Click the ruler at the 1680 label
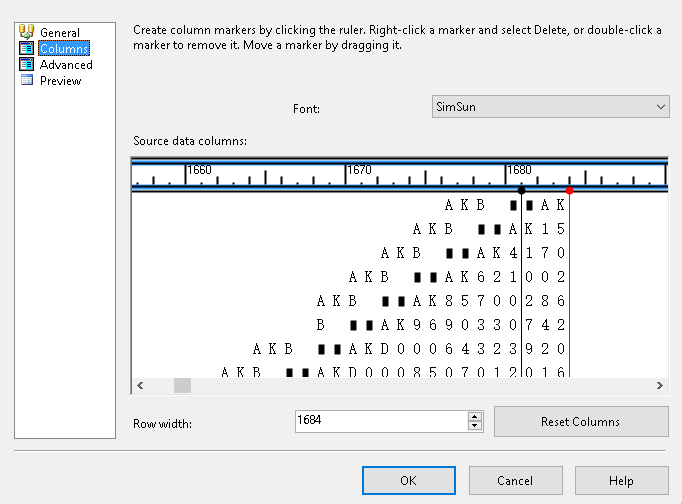Screen dimensions: 682x504 (x=519, y=170)
